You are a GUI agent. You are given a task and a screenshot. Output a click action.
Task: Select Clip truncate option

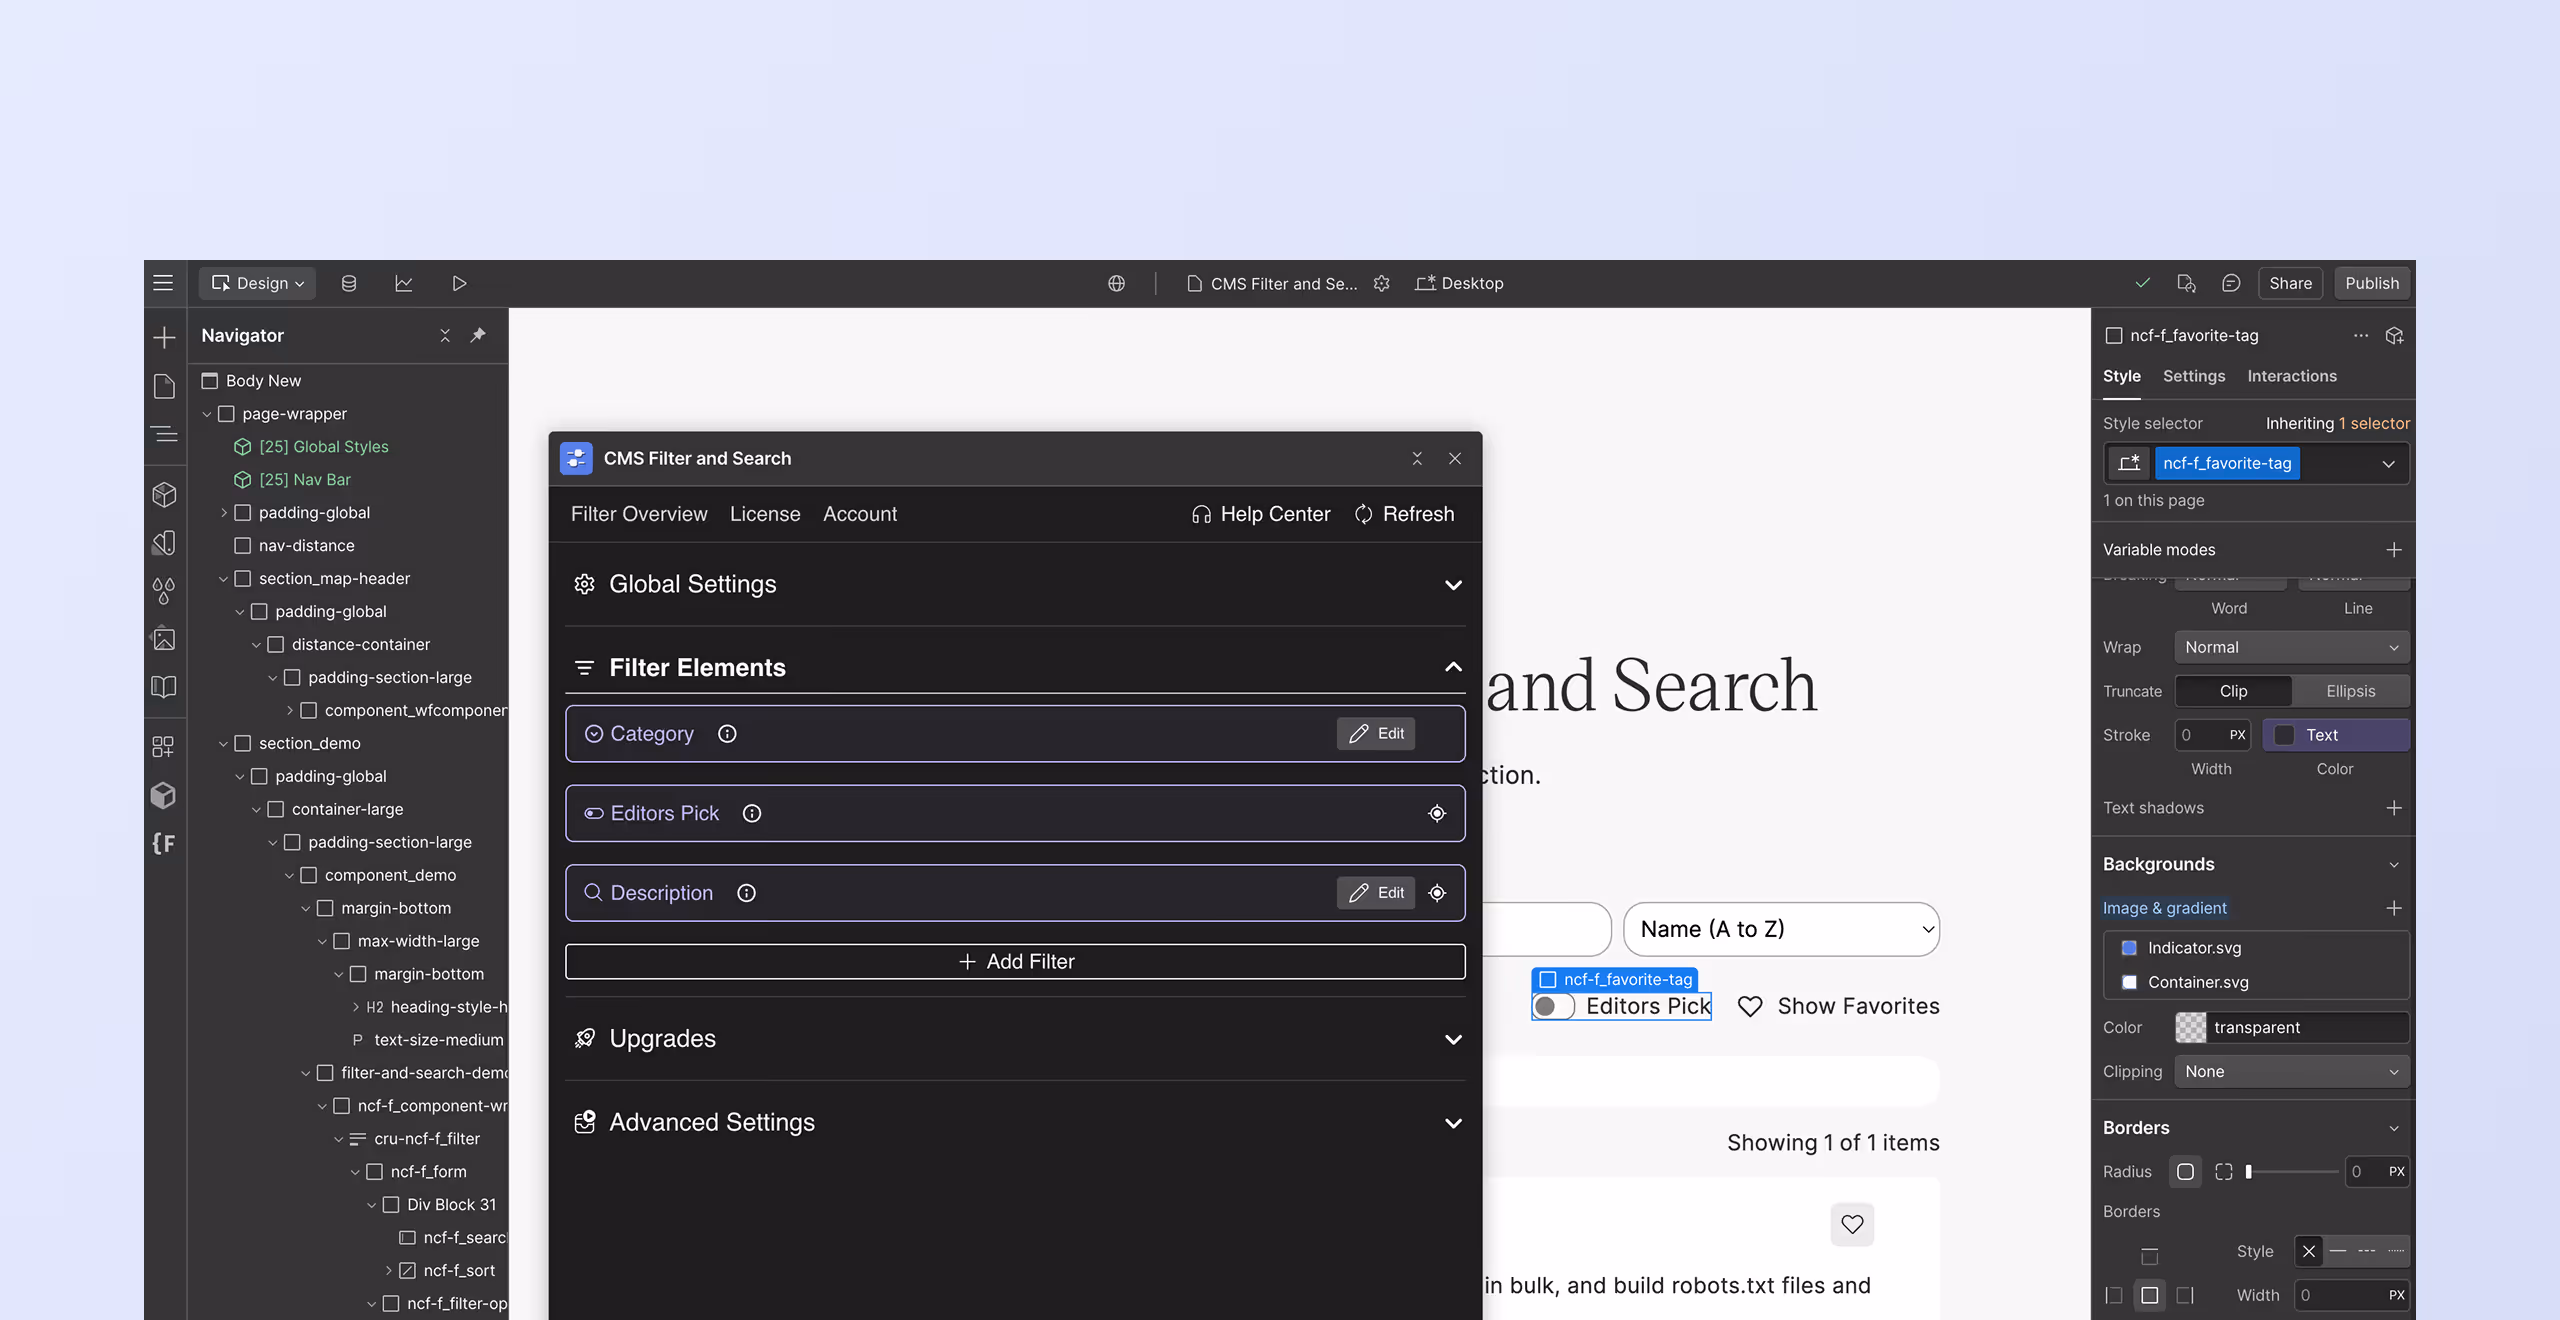tap(2233, 691)
